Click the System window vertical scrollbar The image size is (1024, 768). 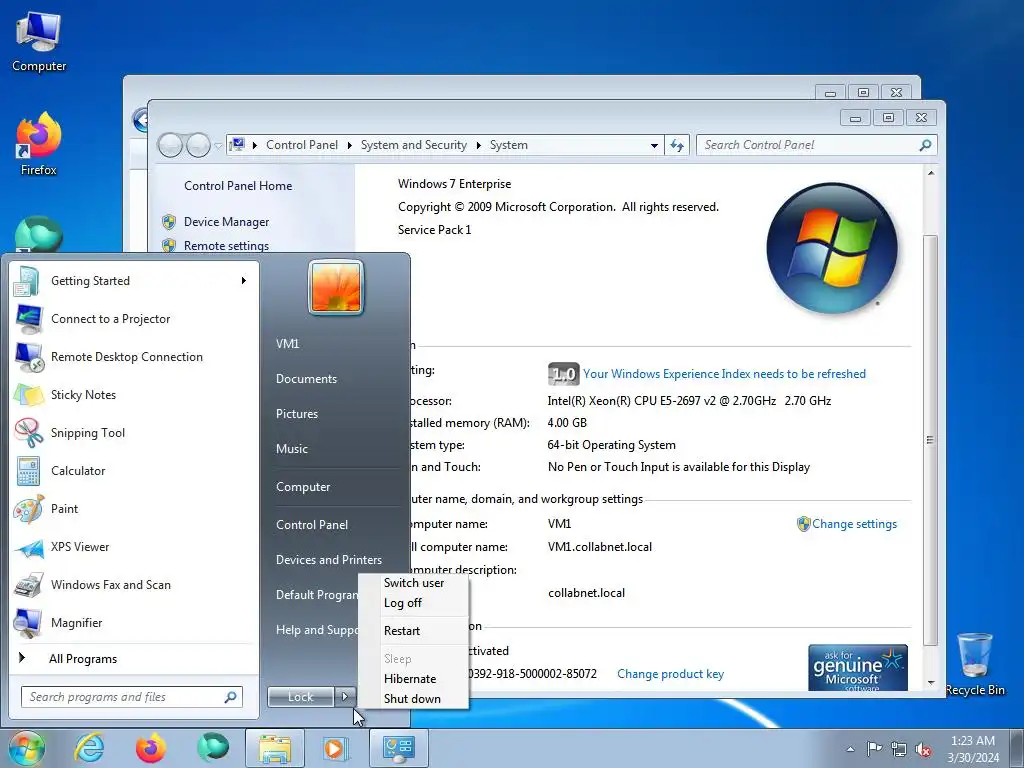point(931,439)
